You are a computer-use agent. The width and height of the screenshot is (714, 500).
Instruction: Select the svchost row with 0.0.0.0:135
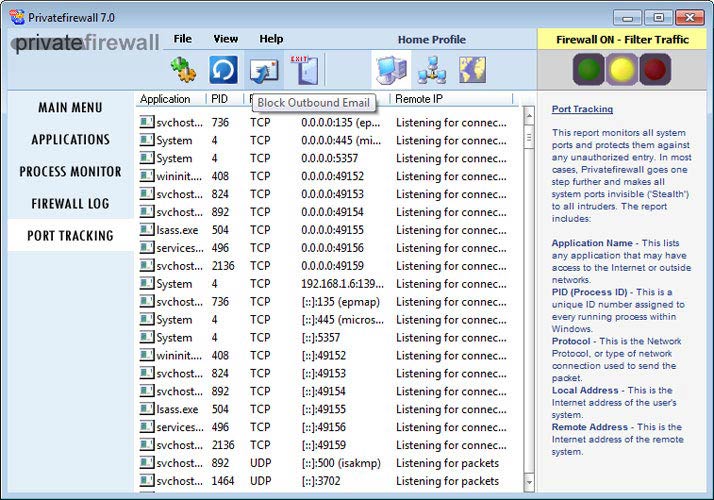point(328,122)
